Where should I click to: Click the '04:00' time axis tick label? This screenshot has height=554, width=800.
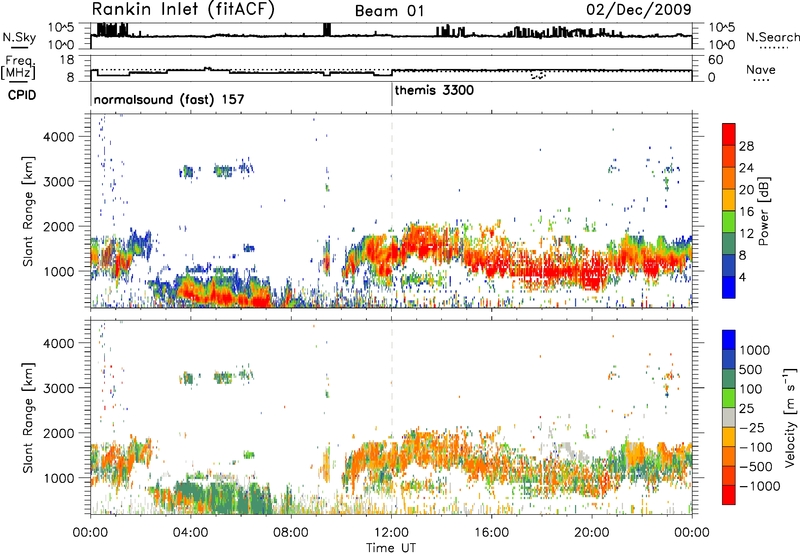pos(191,532)
